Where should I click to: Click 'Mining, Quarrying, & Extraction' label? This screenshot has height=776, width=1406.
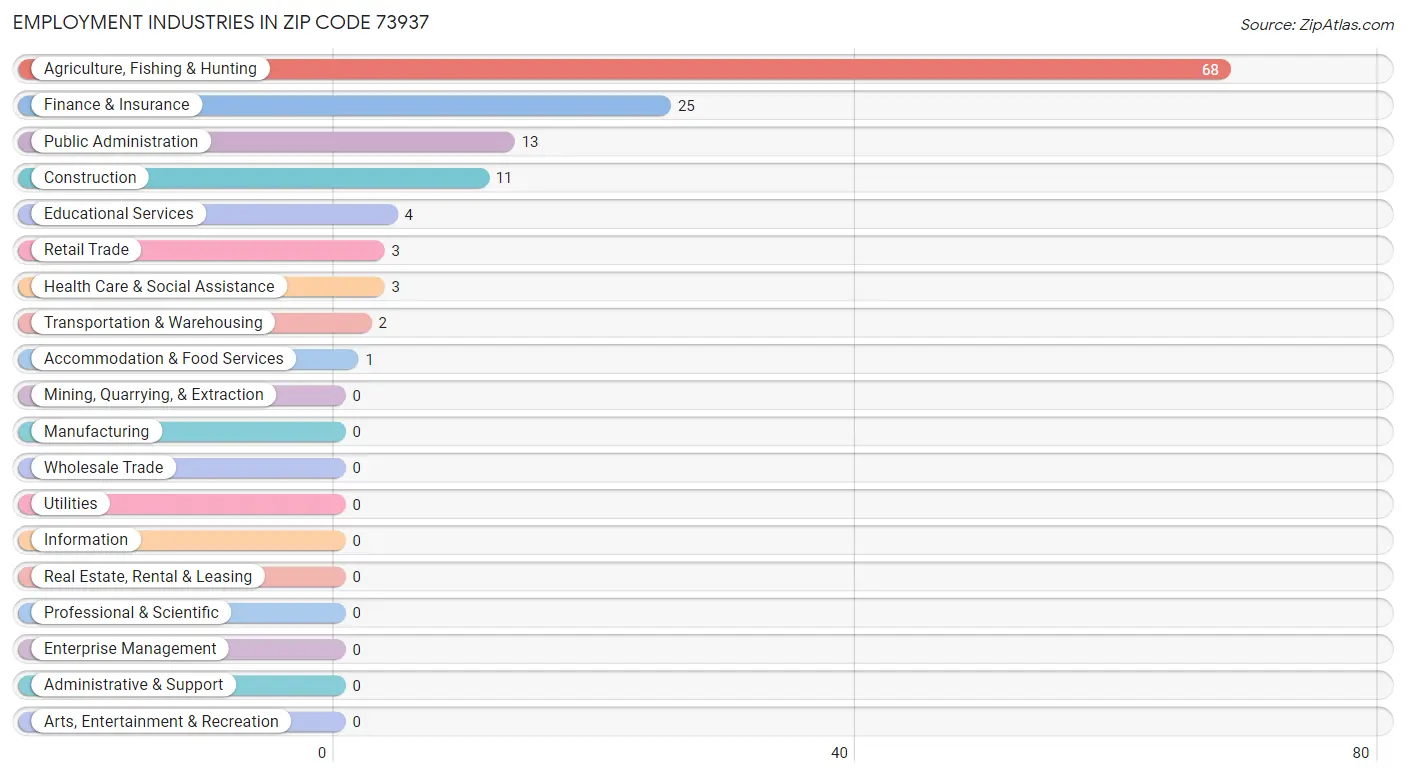point(154,395)
